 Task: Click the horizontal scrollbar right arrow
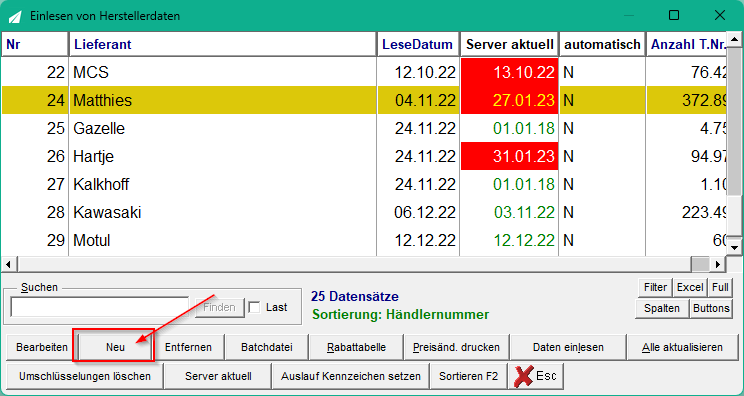point(718,264)
